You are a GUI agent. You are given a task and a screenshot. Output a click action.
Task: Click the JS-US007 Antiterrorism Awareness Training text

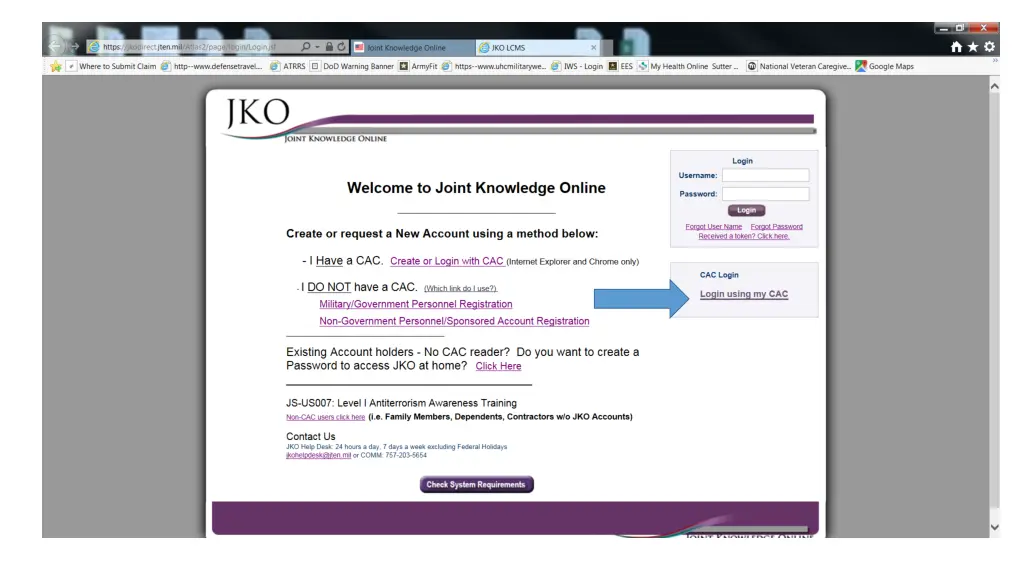pos(401,403)
